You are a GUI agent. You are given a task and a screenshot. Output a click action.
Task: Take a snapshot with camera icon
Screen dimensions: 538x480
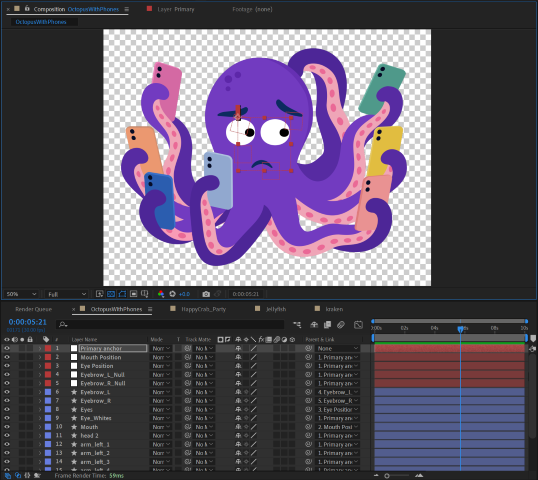[x=206, y=294]
